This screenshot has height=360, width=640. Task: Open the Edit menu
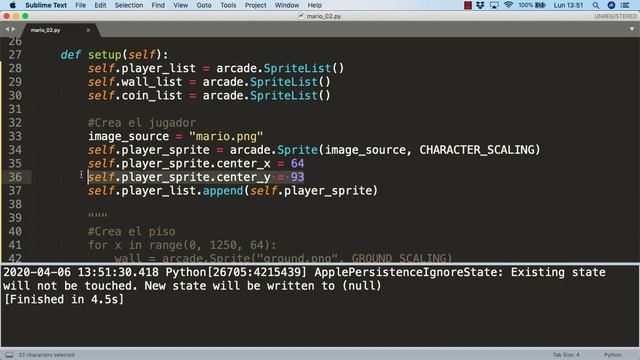click(100, 5)
